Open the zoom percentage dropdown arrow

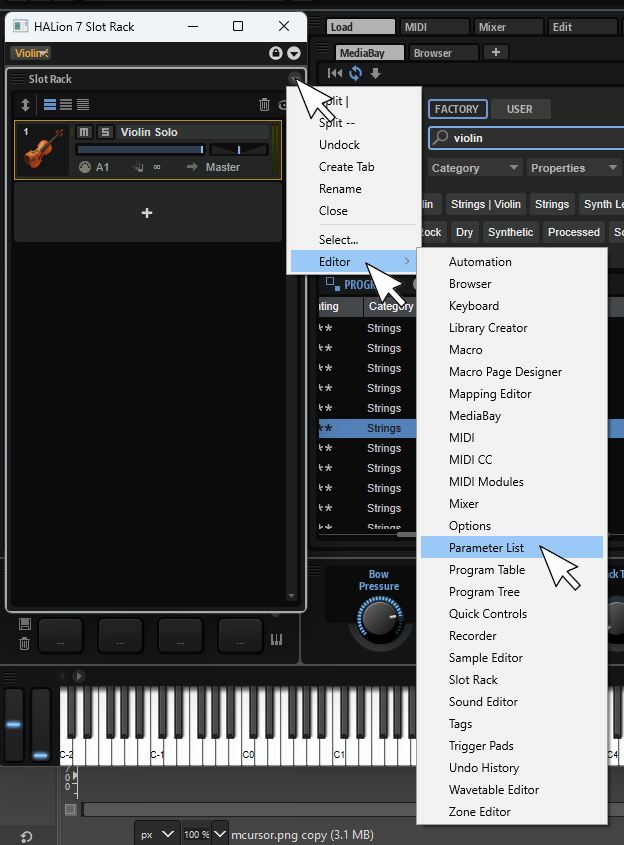coord(220,834)
